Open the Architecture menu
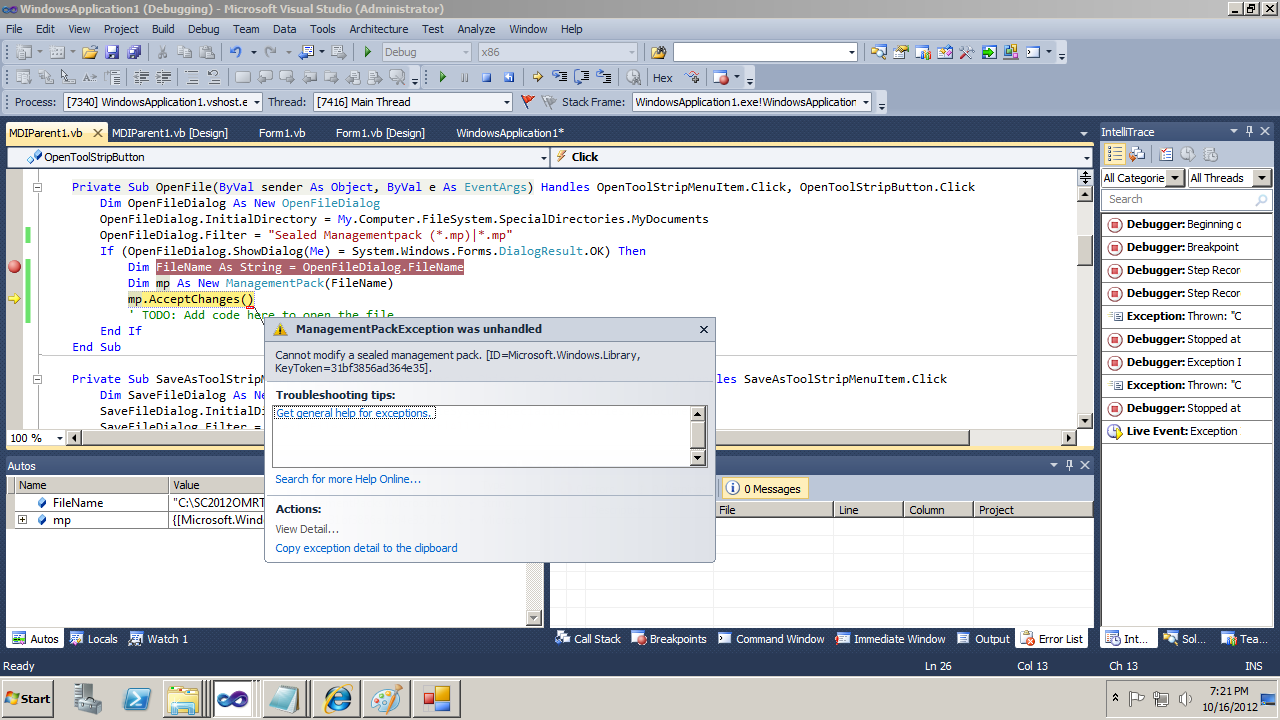1280x720 pixels. (x=378, y=29)
